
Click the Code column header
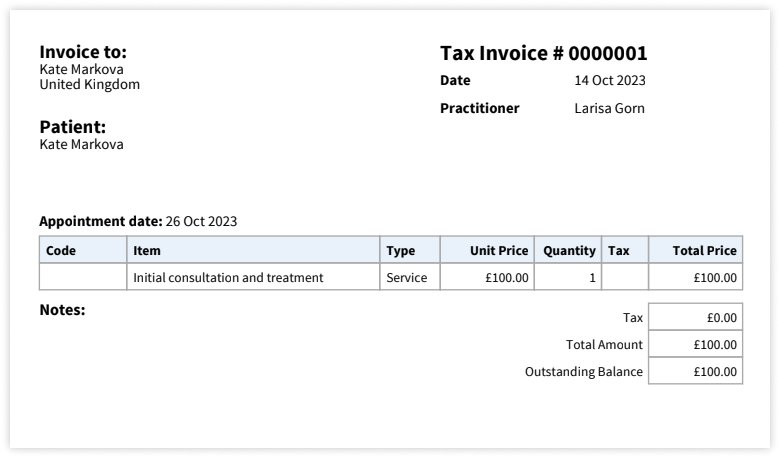click(x=61, y=251)
